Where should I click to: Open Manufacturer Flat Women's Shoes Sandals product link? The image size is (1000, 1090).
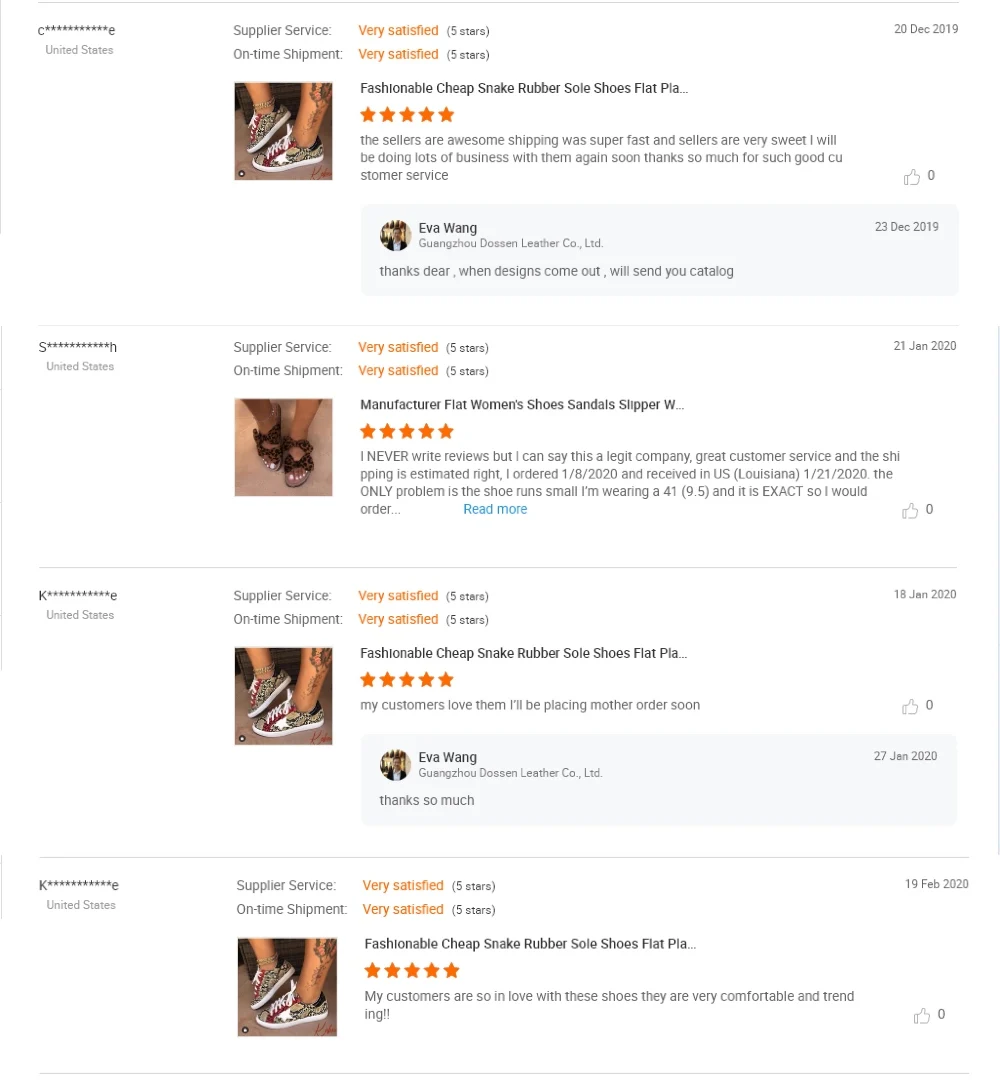[x=522, y=405]
